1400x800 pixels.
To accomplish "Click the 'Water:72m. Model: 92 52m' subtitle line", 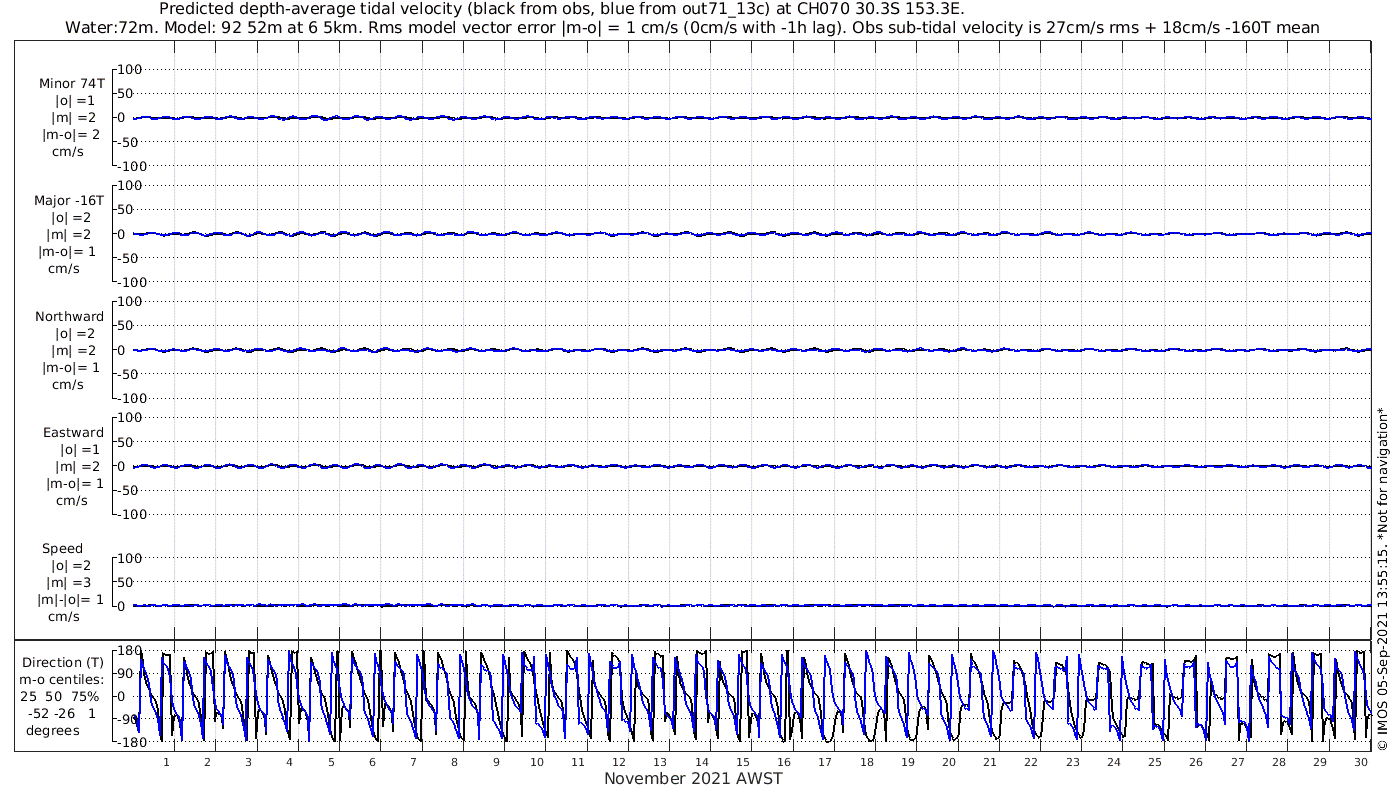I will tap(692, 27).
